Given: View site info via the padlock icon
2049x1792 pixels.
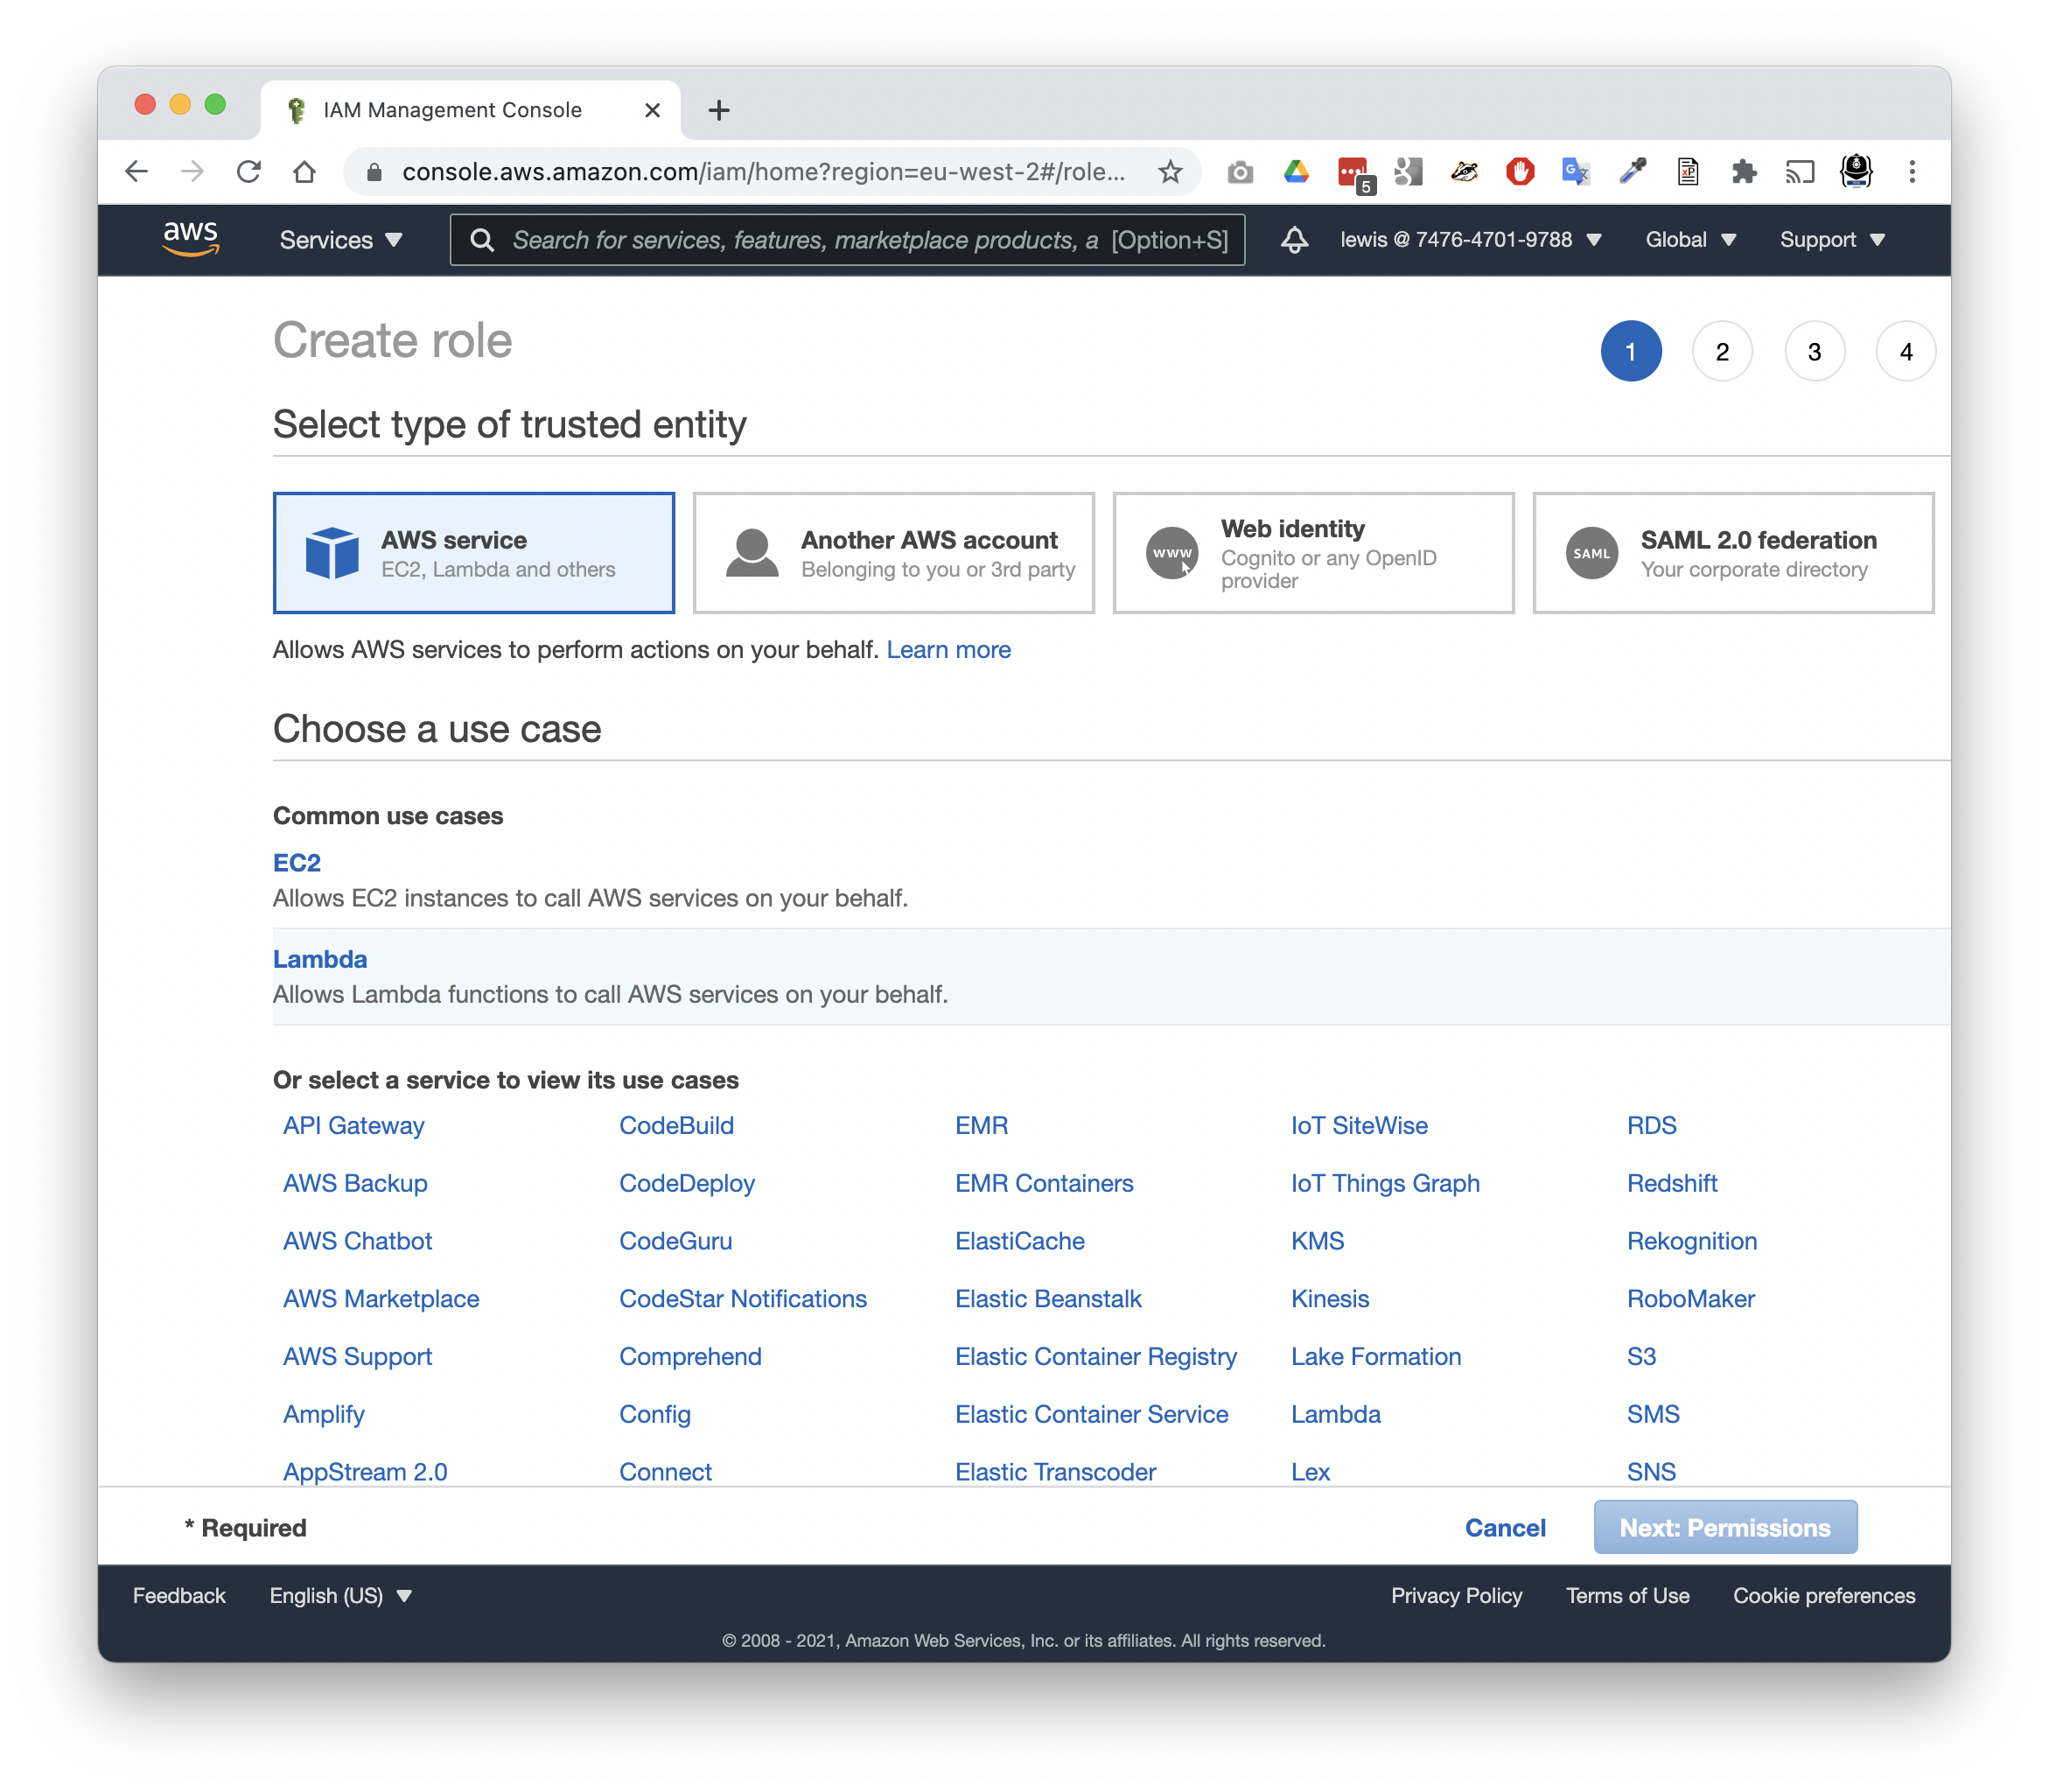Looking at the screenshot, I should (374, 172).
